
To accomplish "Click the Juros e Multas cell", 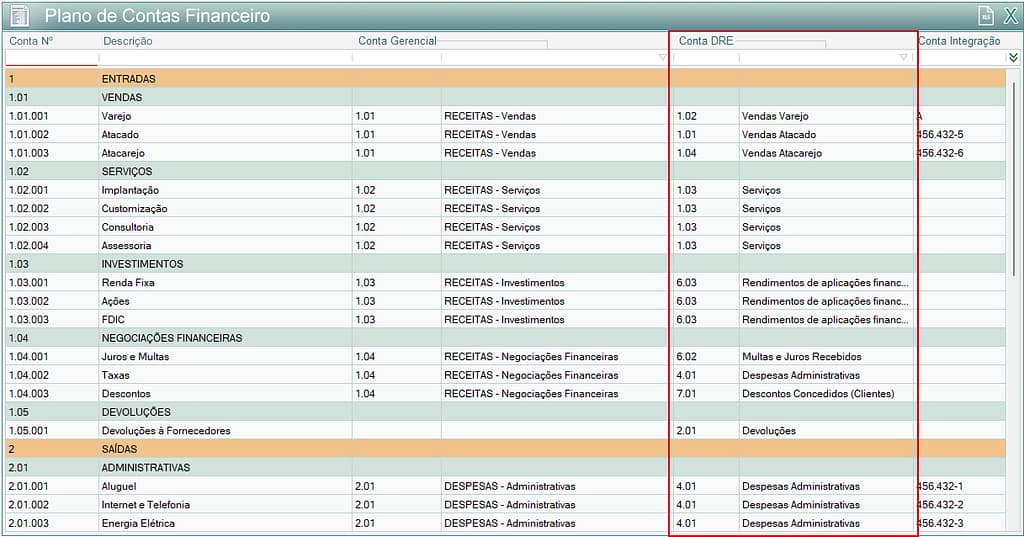I will pyautogui.click(x=225, y=357).
